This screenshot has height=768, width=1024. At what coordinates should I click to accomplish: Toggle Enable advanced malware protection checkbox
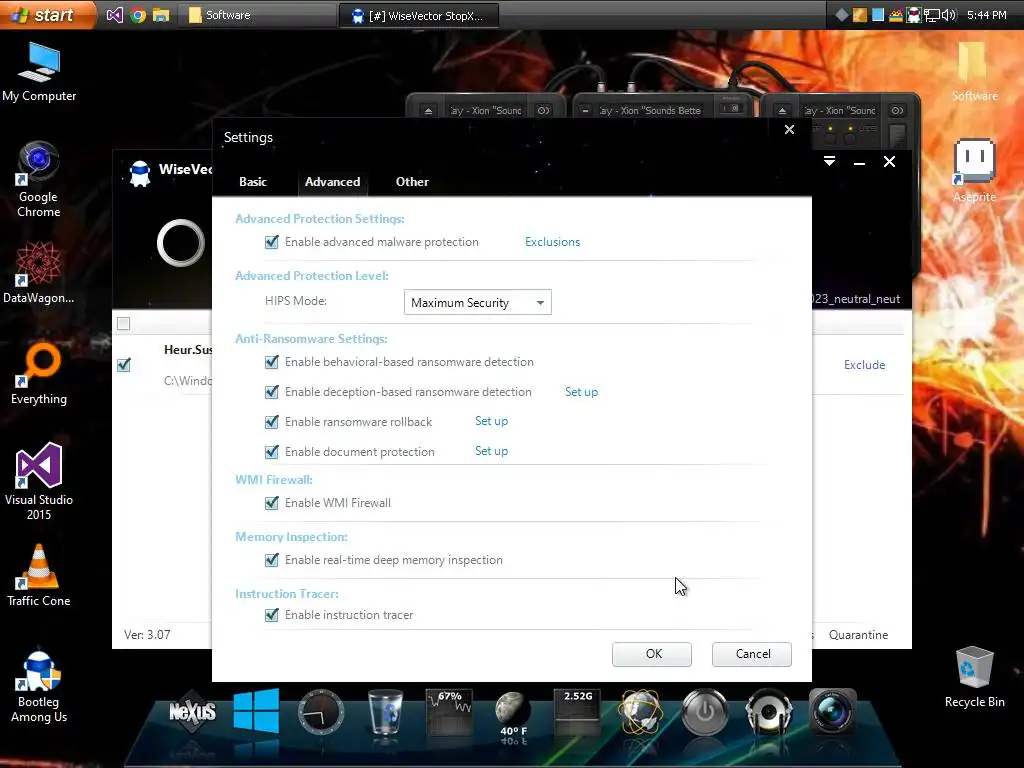[x=272, y=242]
